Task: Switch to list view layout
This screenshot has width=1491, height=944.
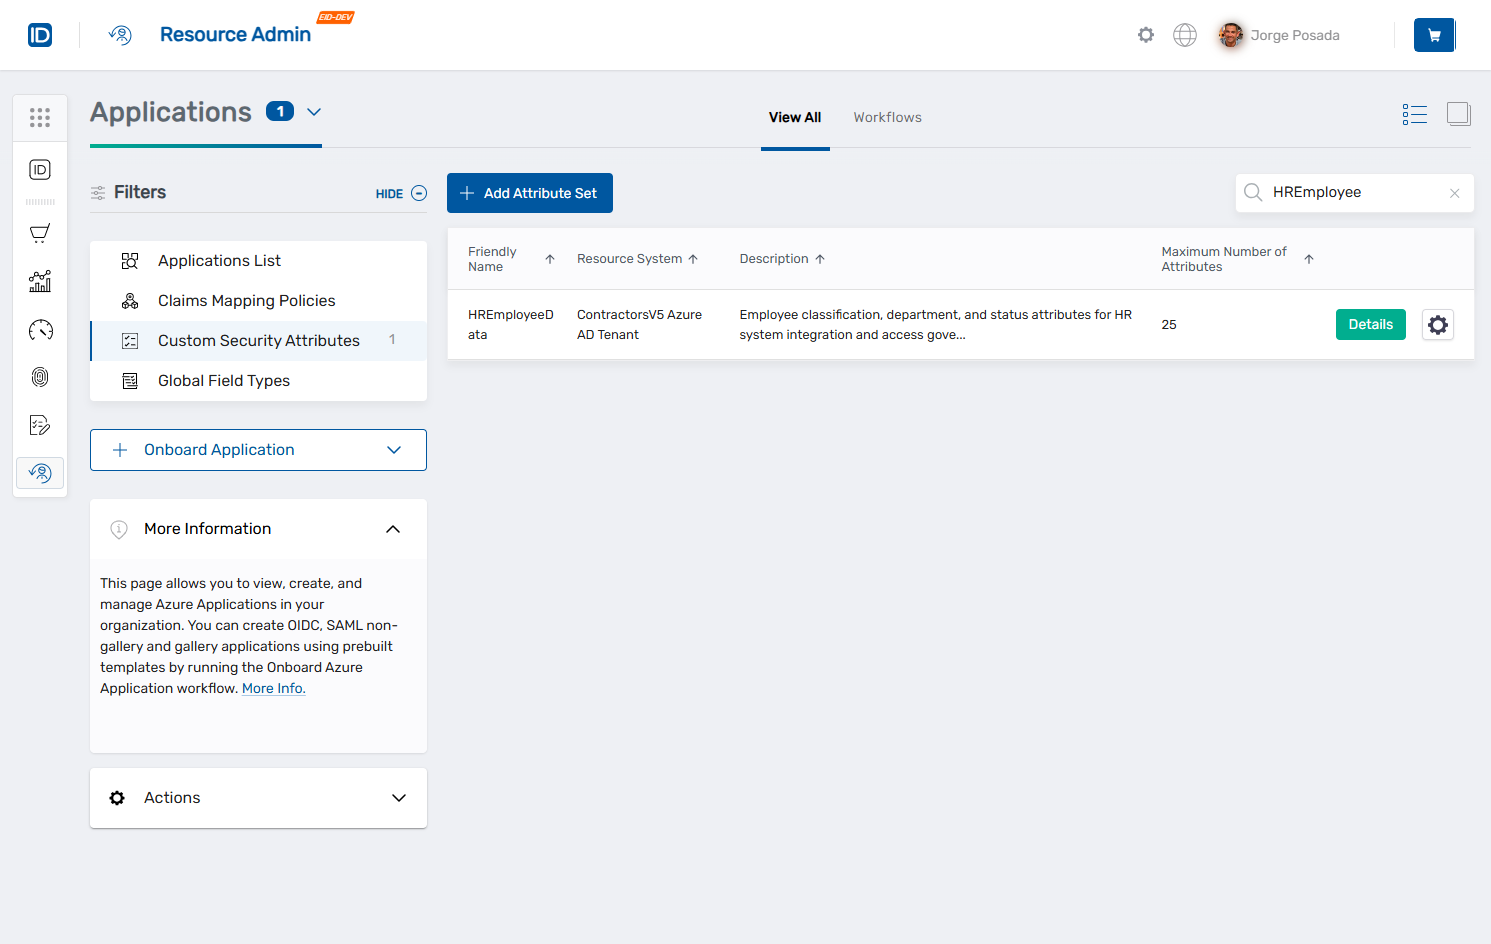Action: [x=1415, y=114]
